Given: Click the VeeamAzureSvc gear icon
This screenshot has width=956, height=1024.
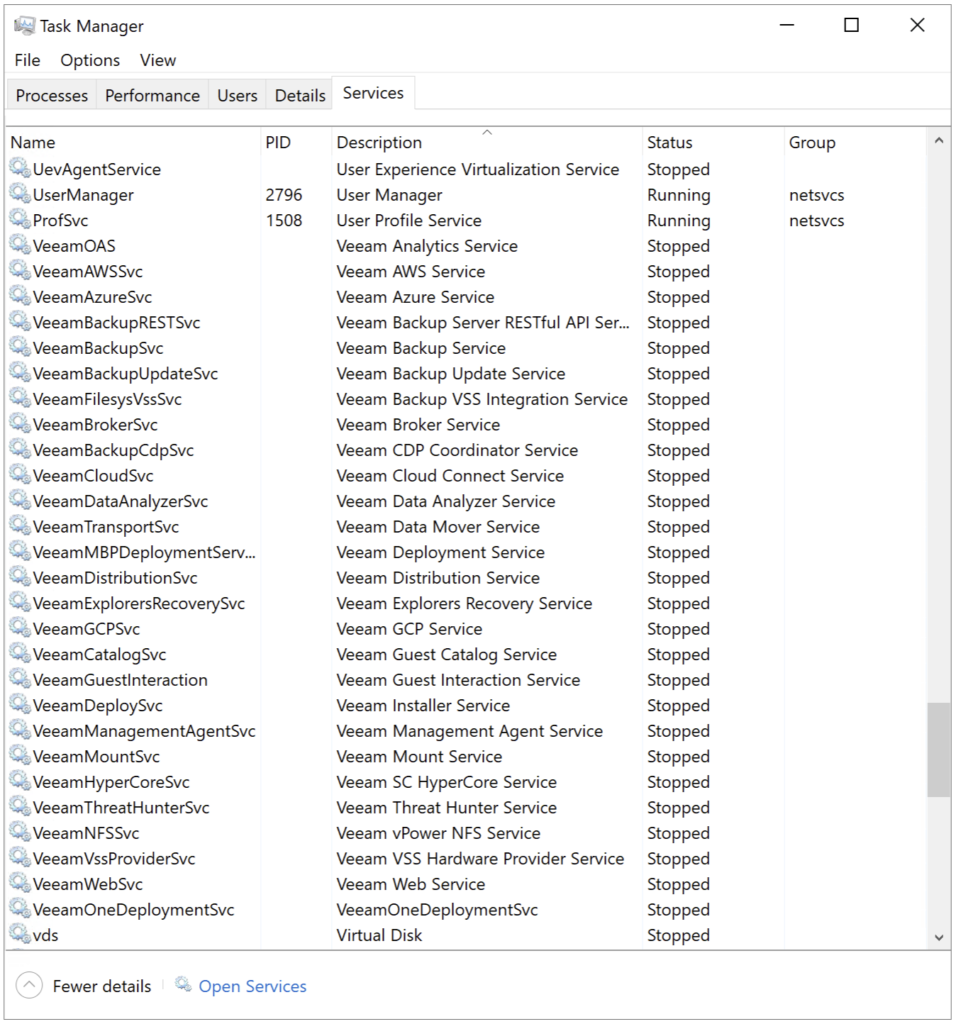Looking at the screenshot, I should point(20,296).
